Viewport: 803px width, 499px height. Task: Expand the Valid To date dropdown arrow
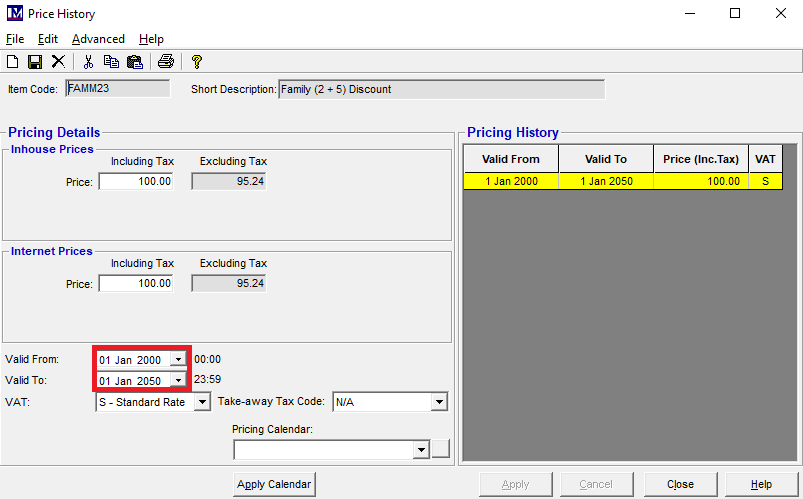tap(178, 381)
